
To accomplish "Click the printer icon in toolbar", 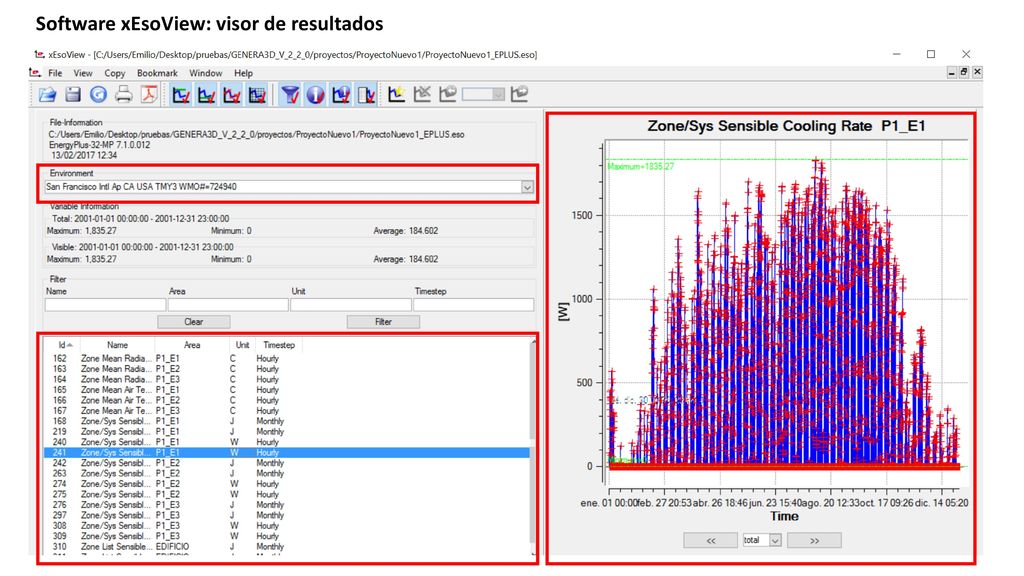I will tap(123, 95).
